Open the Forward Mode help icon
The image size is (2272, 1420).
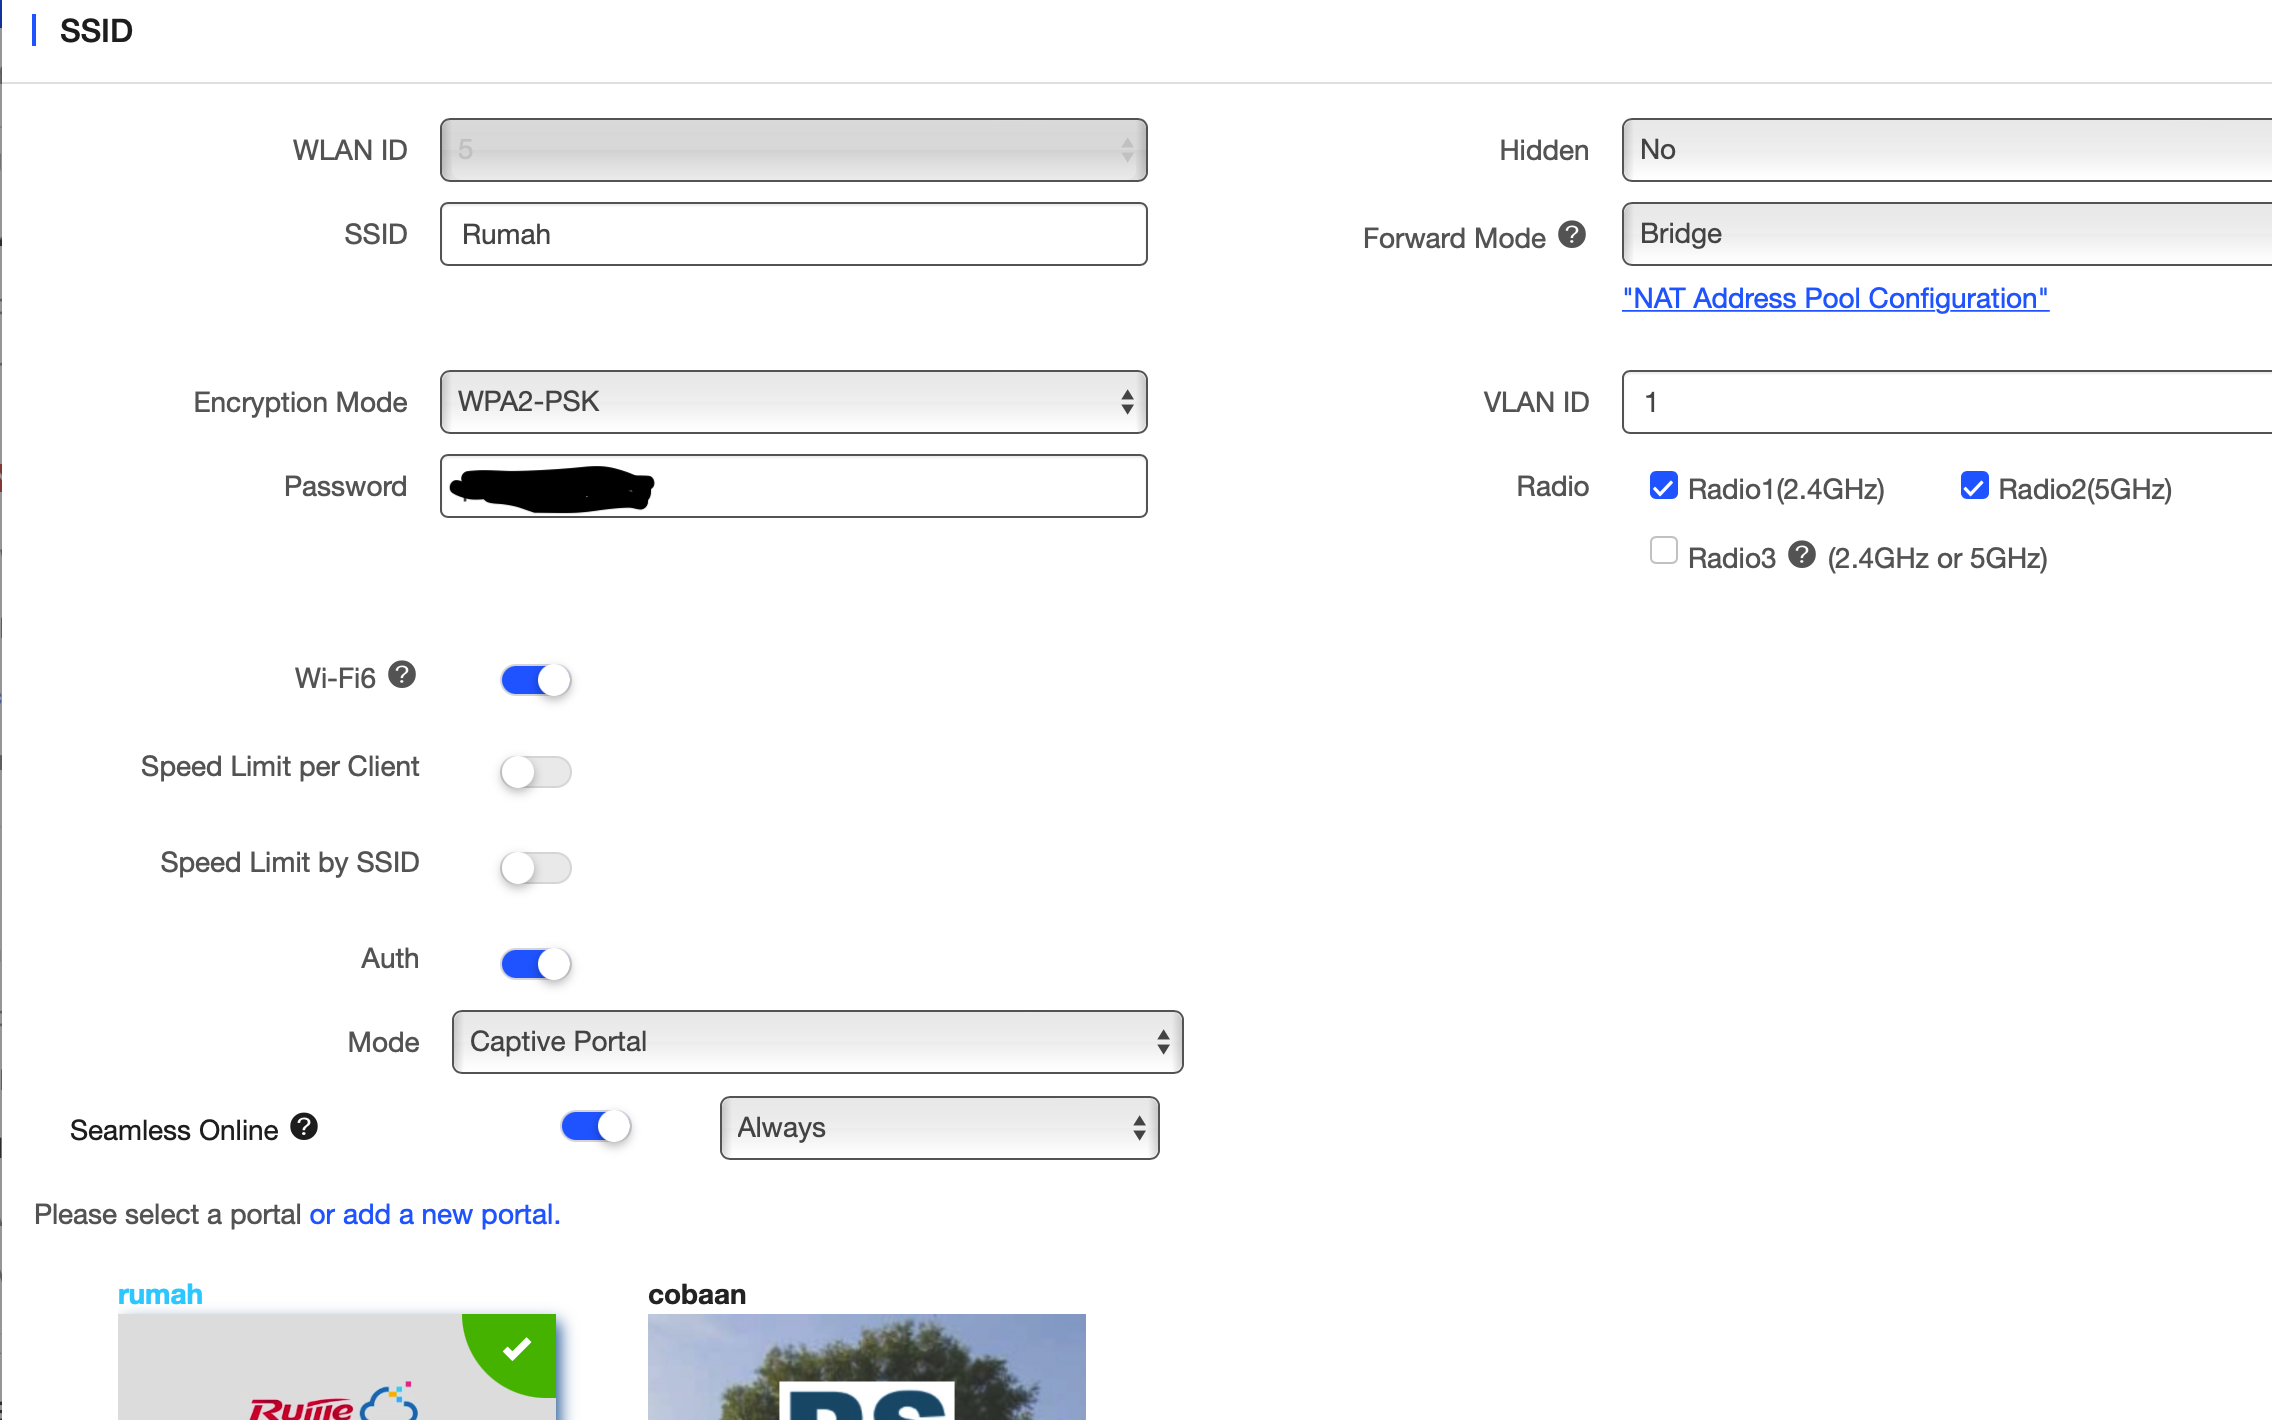click(x=1572, y=234)
